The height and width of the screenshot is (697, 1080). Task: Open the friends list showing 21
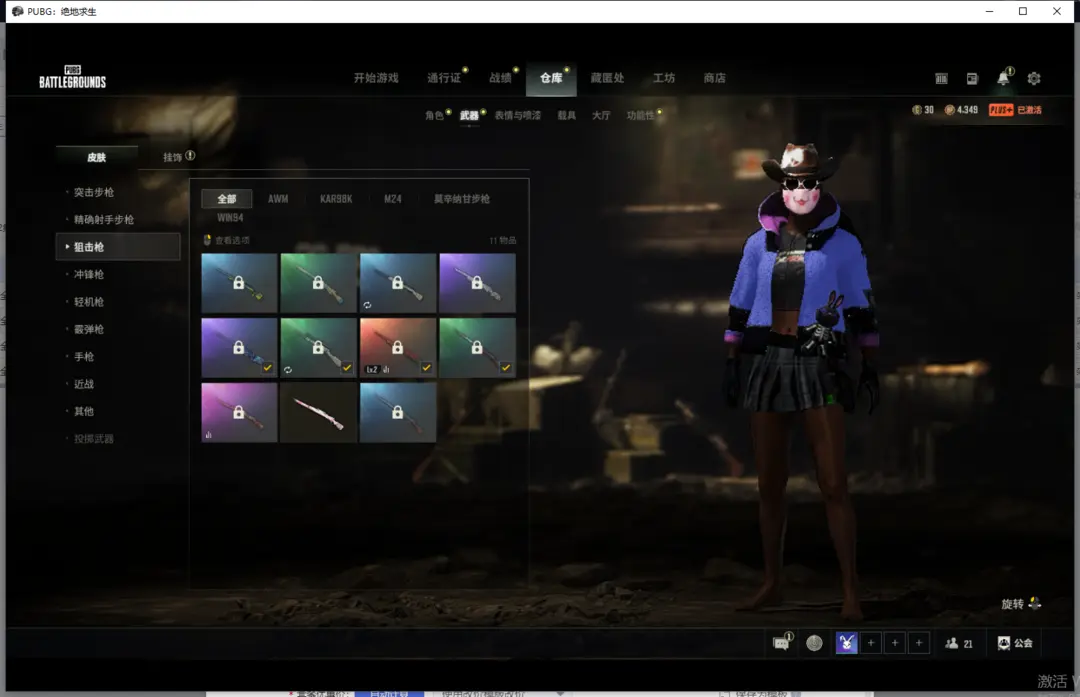(959, 643)
